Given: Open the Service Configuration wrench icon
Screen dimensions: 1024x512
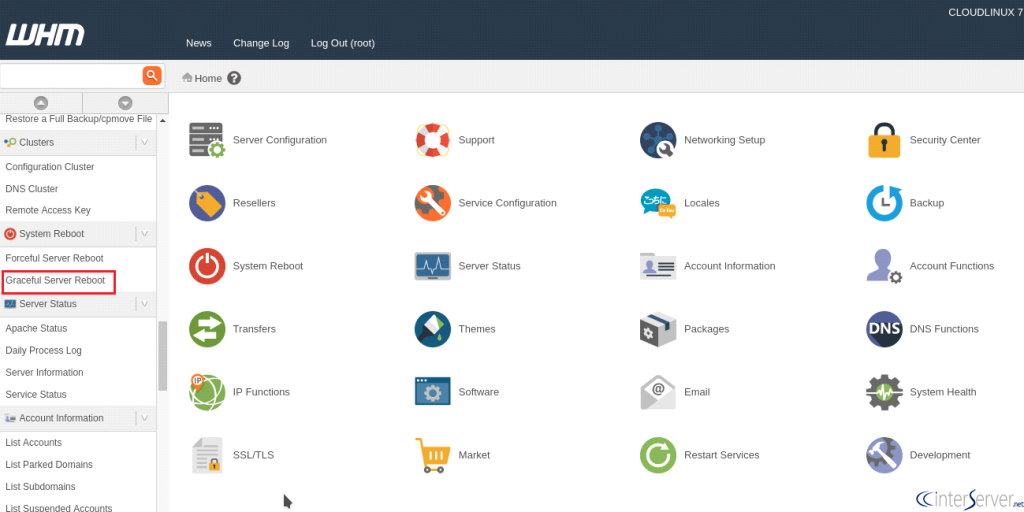Looking at the screenshot, I should 432,203.
